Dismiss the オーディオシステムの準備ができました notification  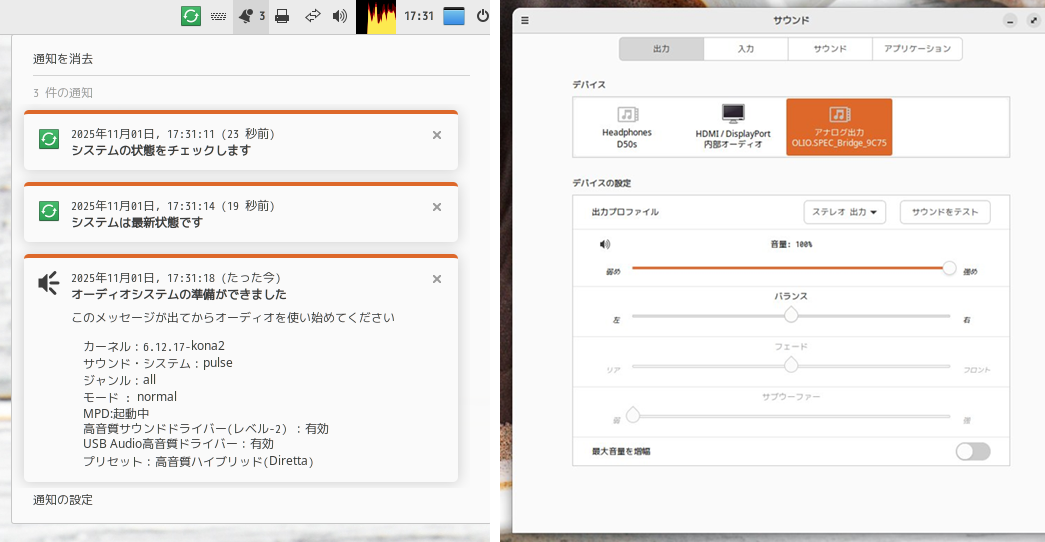click(437, 279)
